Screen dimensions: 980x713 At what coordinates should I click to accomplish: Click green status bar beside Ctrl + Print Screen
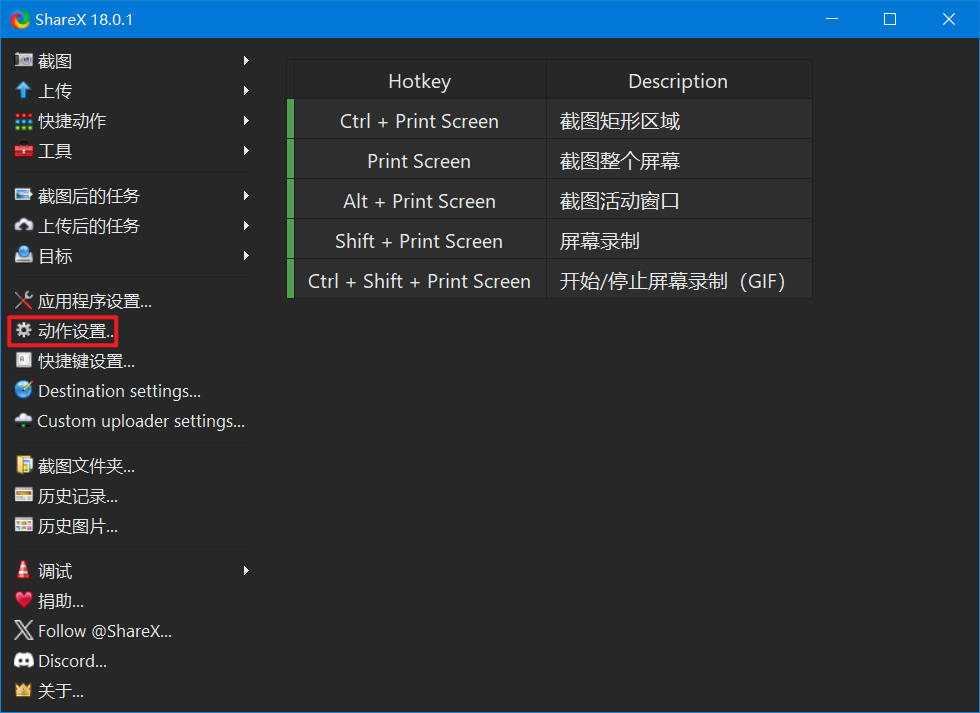[x=291, y=121]
